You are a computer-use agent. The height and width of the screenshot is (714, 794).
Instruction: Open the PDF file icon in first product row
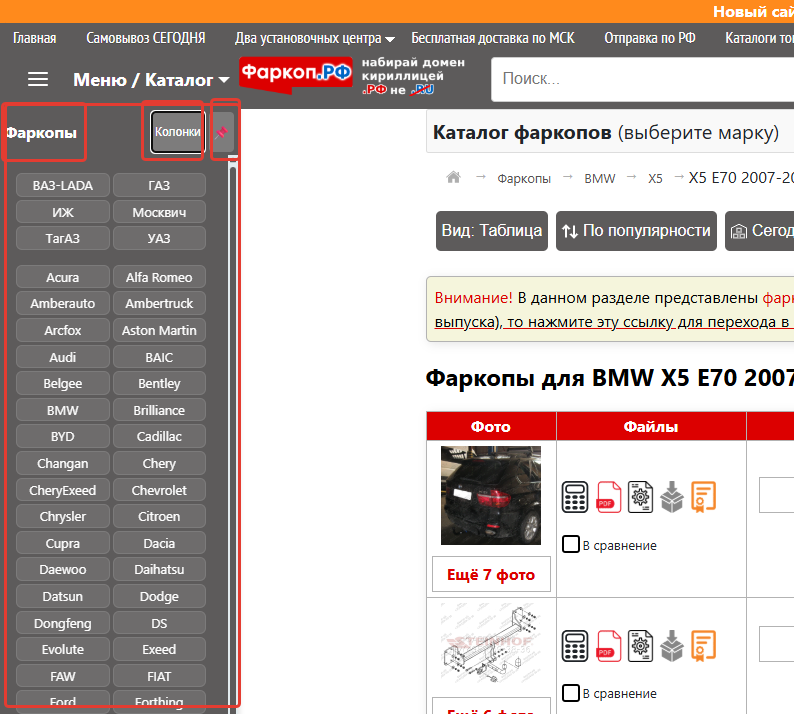(609, 497)
